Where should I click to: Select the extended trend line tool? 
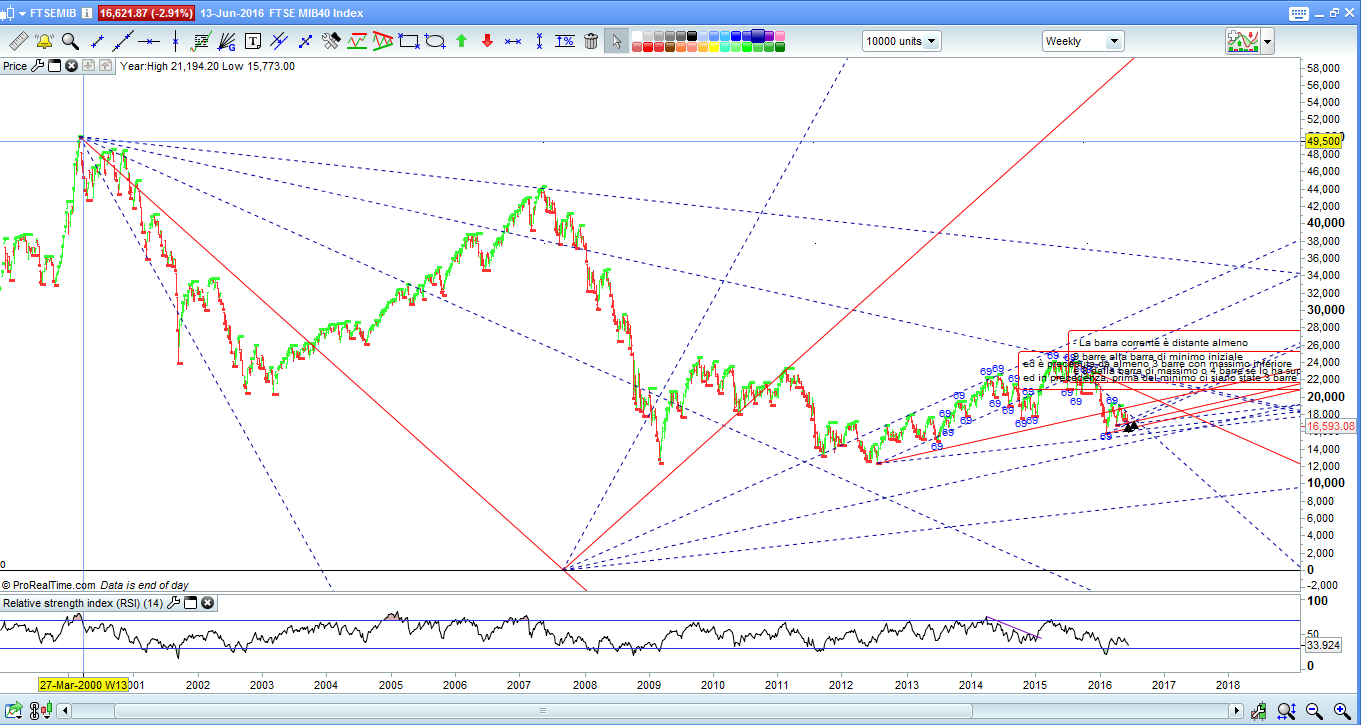click(x=123, y=41)
